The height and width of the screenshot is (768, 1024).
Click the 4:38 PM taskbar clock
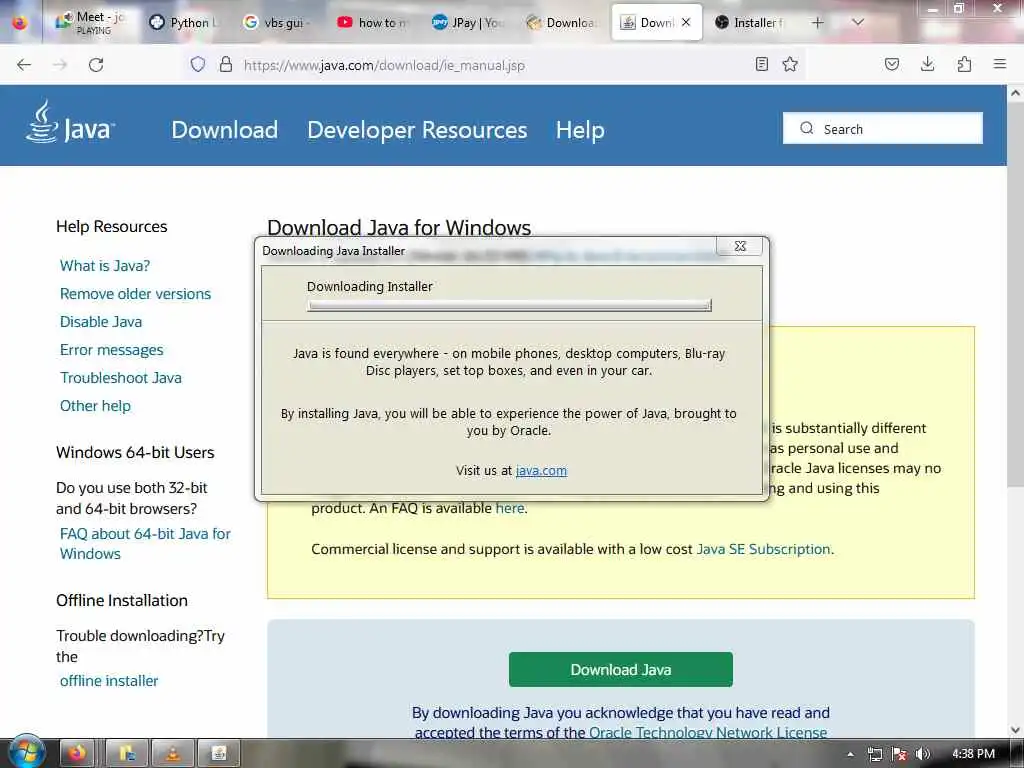973,754
